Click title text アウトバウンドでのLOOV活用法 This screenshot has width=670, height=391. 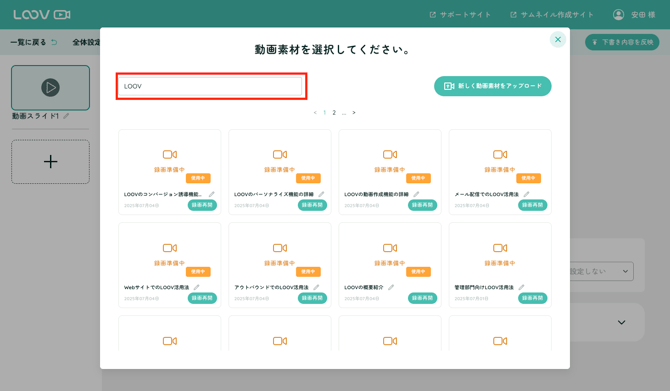[271, 288]
